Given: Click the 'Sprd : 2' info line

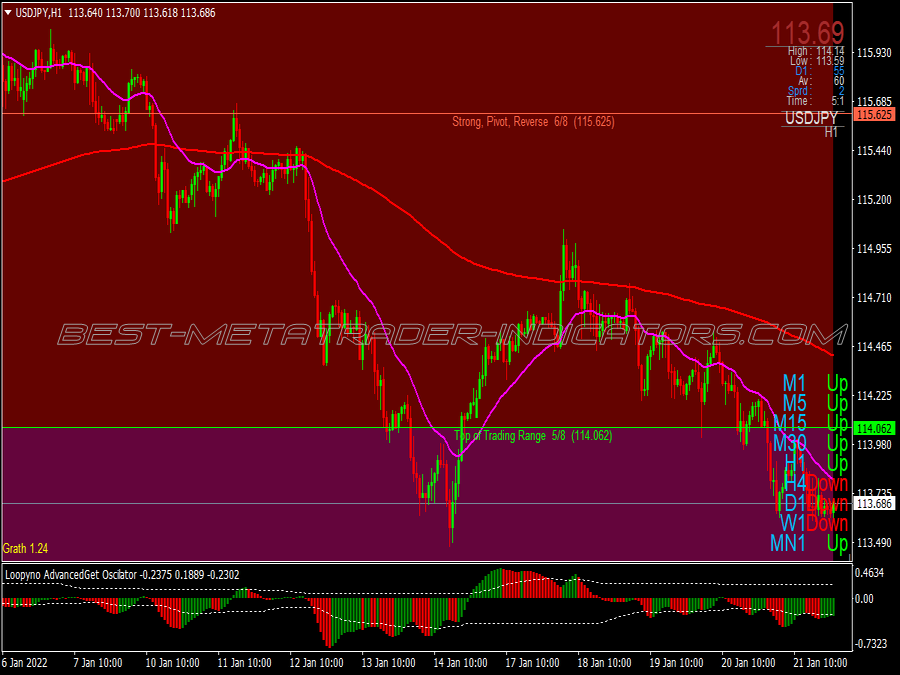Looking at the screenshot, I should (816, 91).
